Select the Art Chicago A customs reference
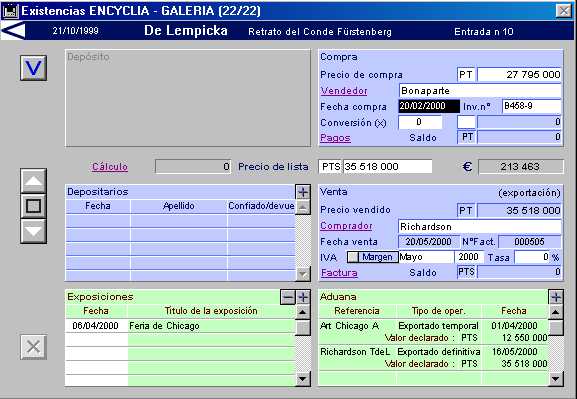577x399 pixels. 349,326
